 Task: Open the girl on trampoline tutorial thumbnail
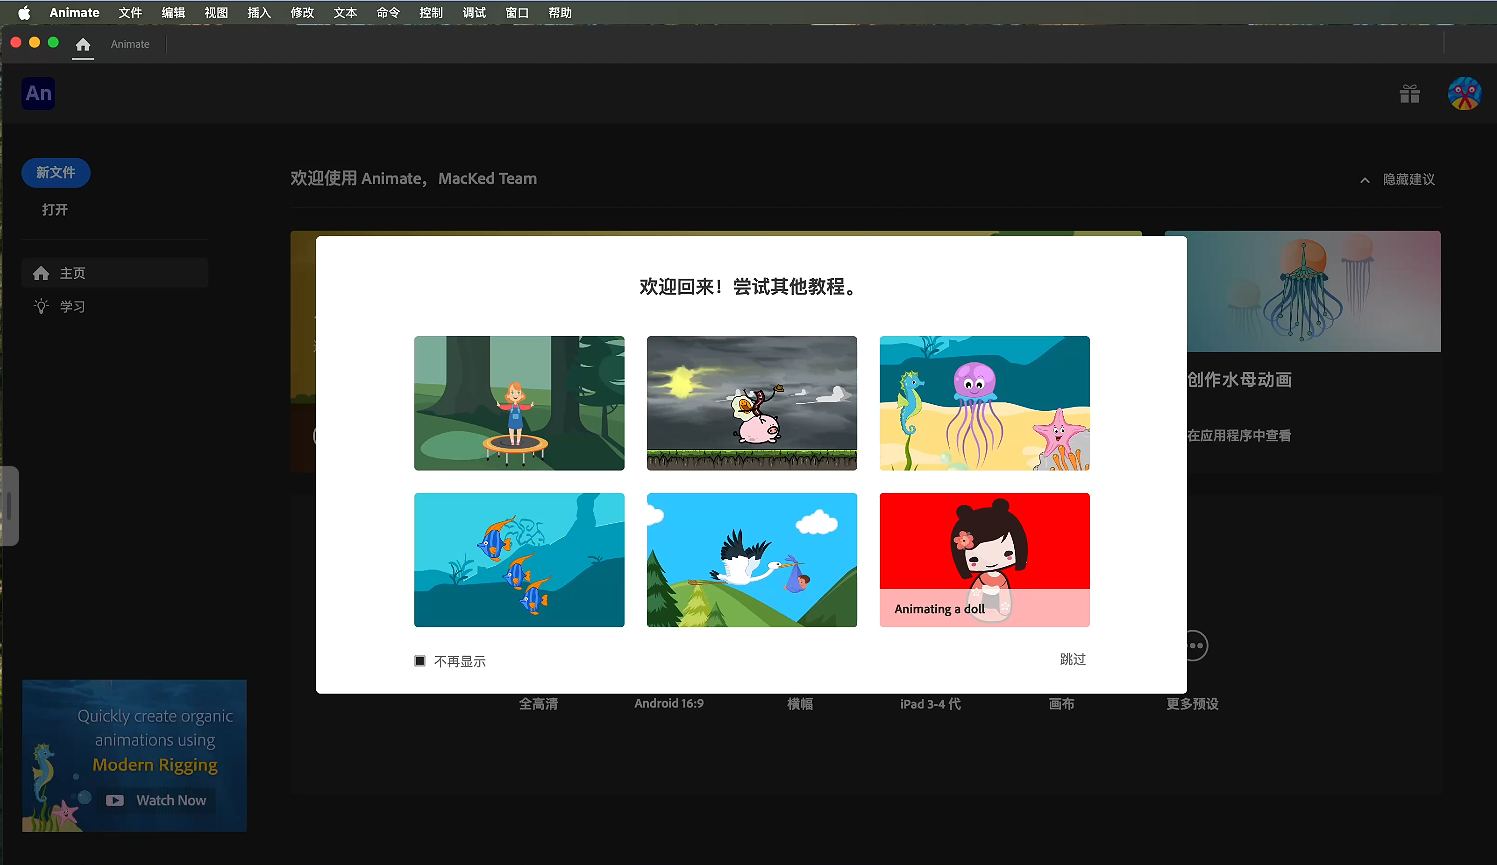[x=519, y=403]
